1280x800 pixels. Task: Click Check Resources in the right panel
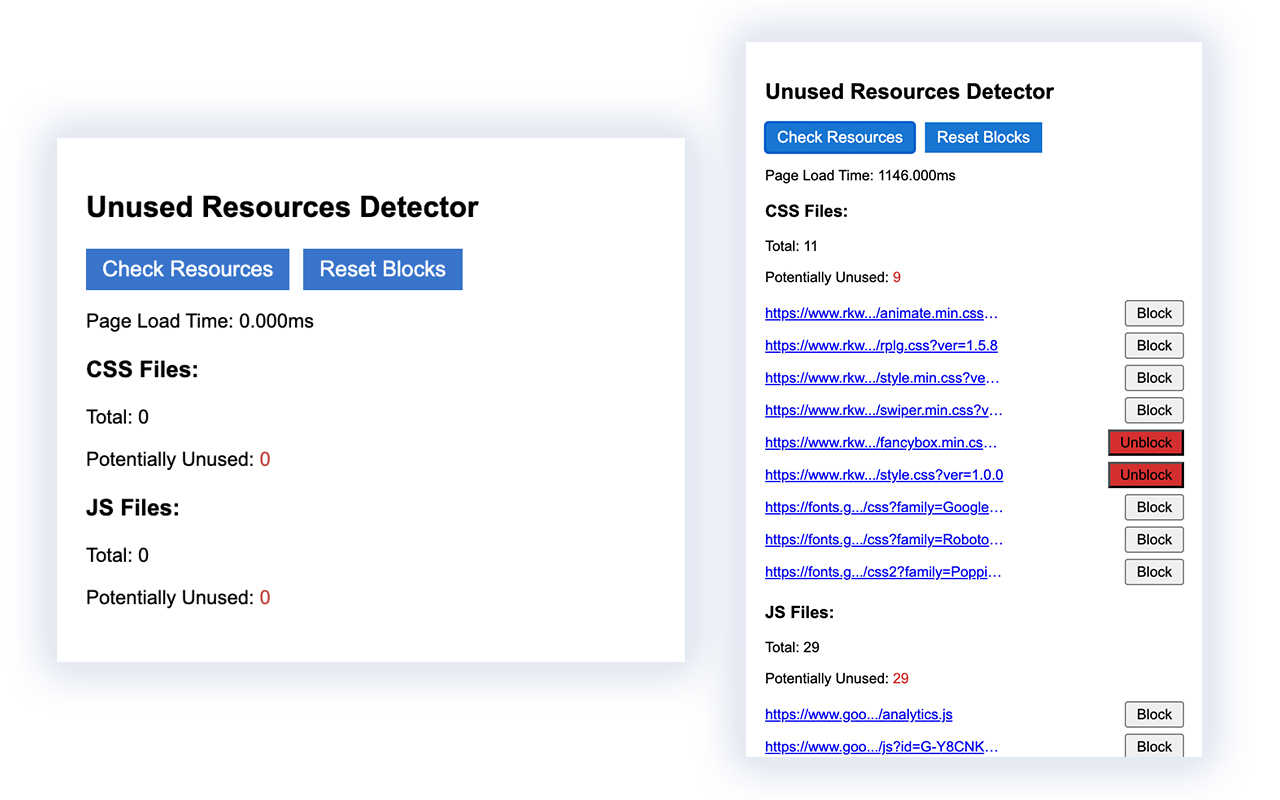click(839, 137)
